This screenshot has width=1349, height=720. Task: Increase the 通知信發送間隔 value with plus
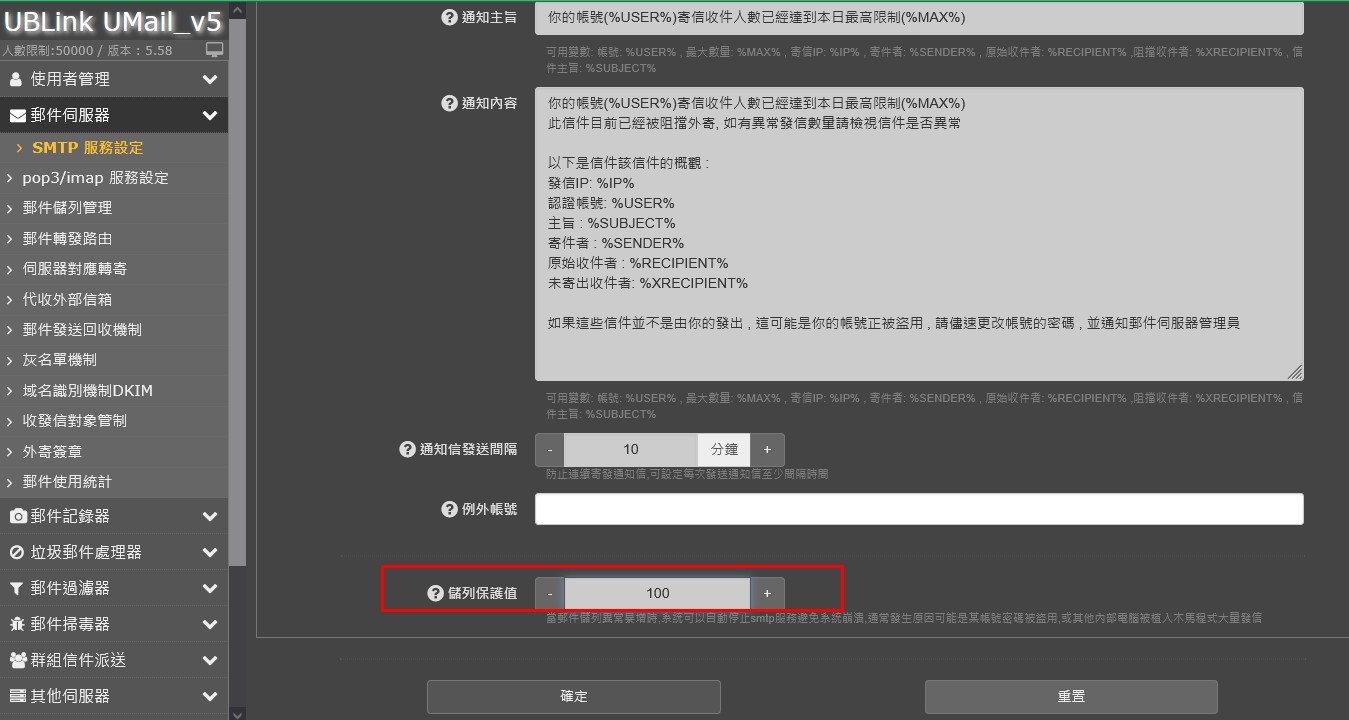pos(767,450)
